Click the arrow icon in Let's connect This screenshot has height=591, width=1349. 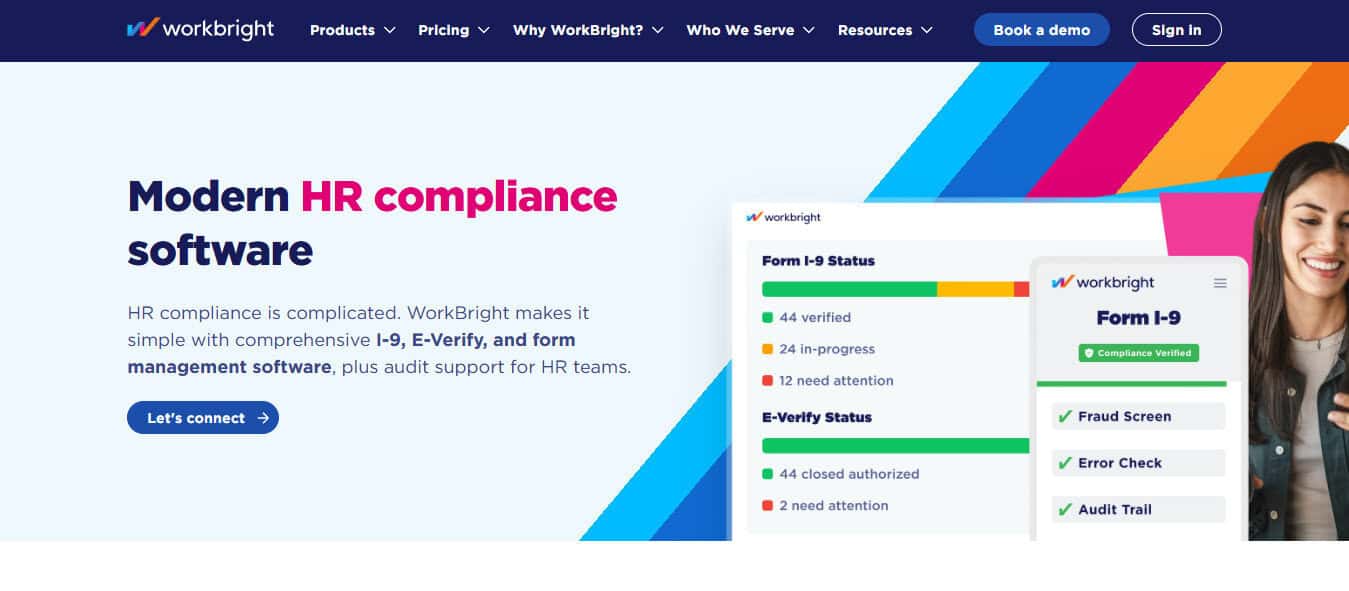263,418
